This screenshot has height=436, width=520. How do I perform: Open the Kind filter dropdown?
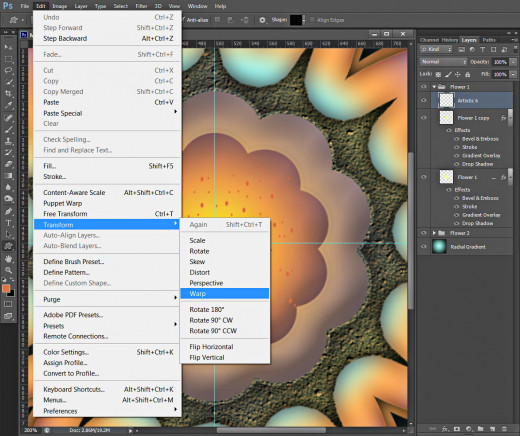coord(436,49)
